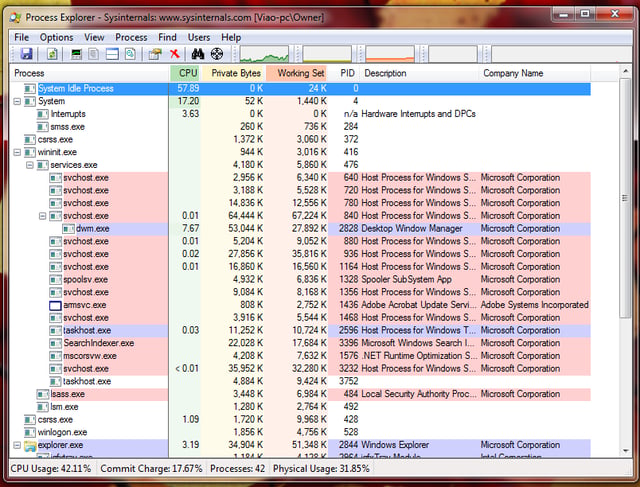Click the crosshair Find Window's Process icon
This screenshot has height=487, width=640.
[x=217, y=54]
